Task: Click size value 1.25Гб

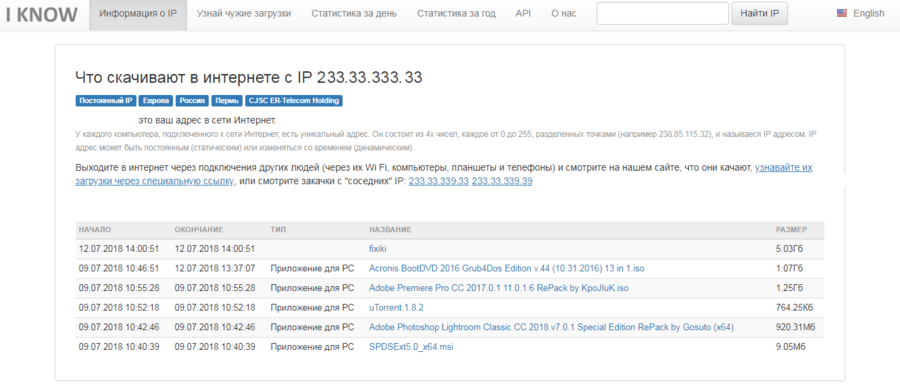Action: coord(789,288)
